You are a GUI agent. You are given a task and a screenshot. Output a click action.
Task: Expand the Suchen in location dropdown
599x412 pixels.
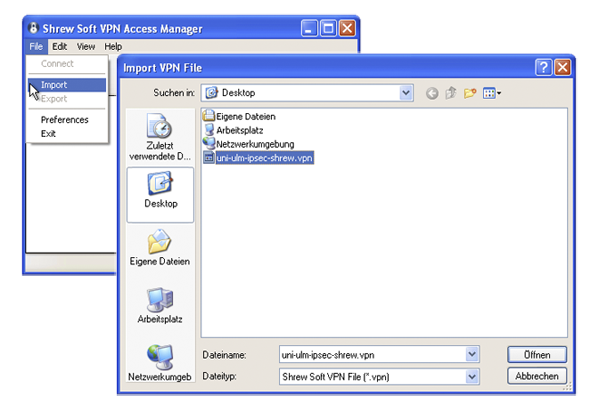pyautogui.click(x=406, y=93)
